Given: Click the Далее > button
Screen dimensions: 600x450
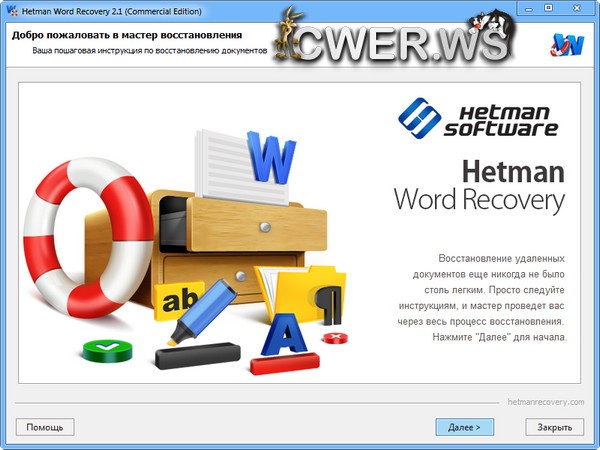Looking at the screenshot, I should tap(464, 427).
